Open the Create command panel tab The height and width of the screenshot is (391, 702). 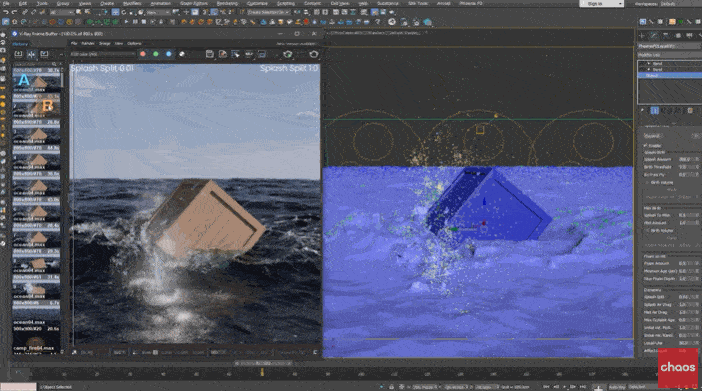point(642,35)
